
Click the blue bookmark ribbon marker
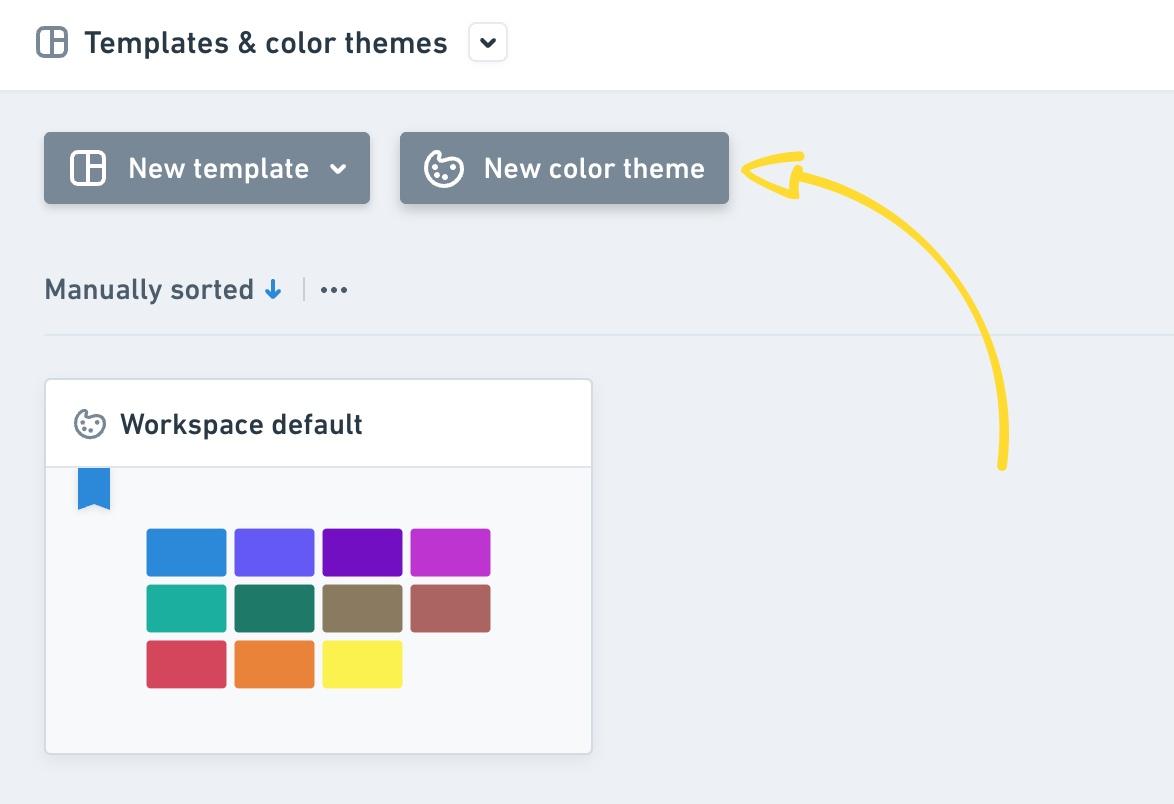(94, 488)
